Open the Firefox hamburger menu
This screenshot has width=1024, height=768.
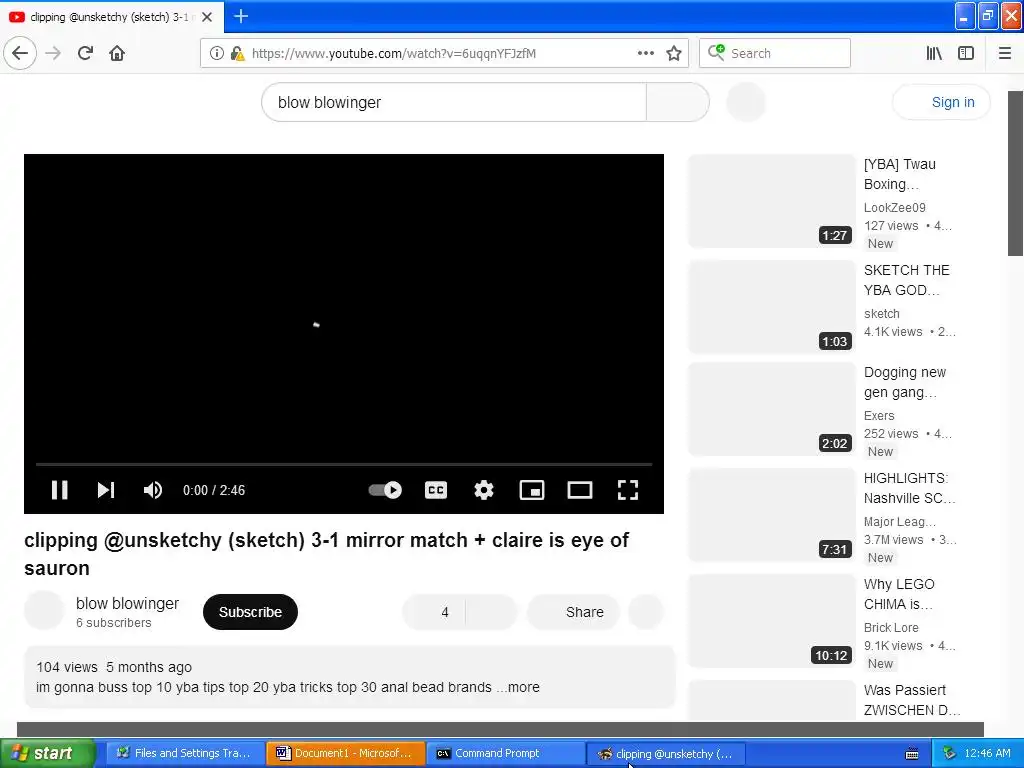tap(1004, 53)
